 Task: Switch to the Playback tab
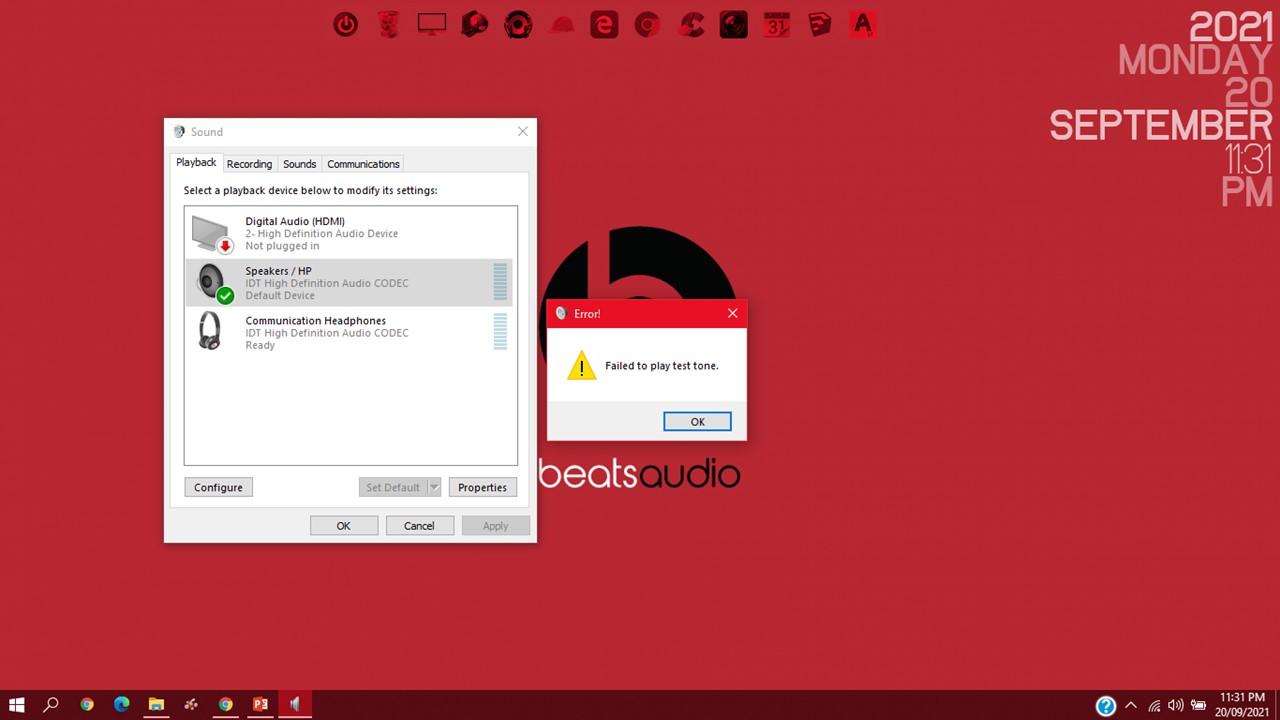(196, 162)
